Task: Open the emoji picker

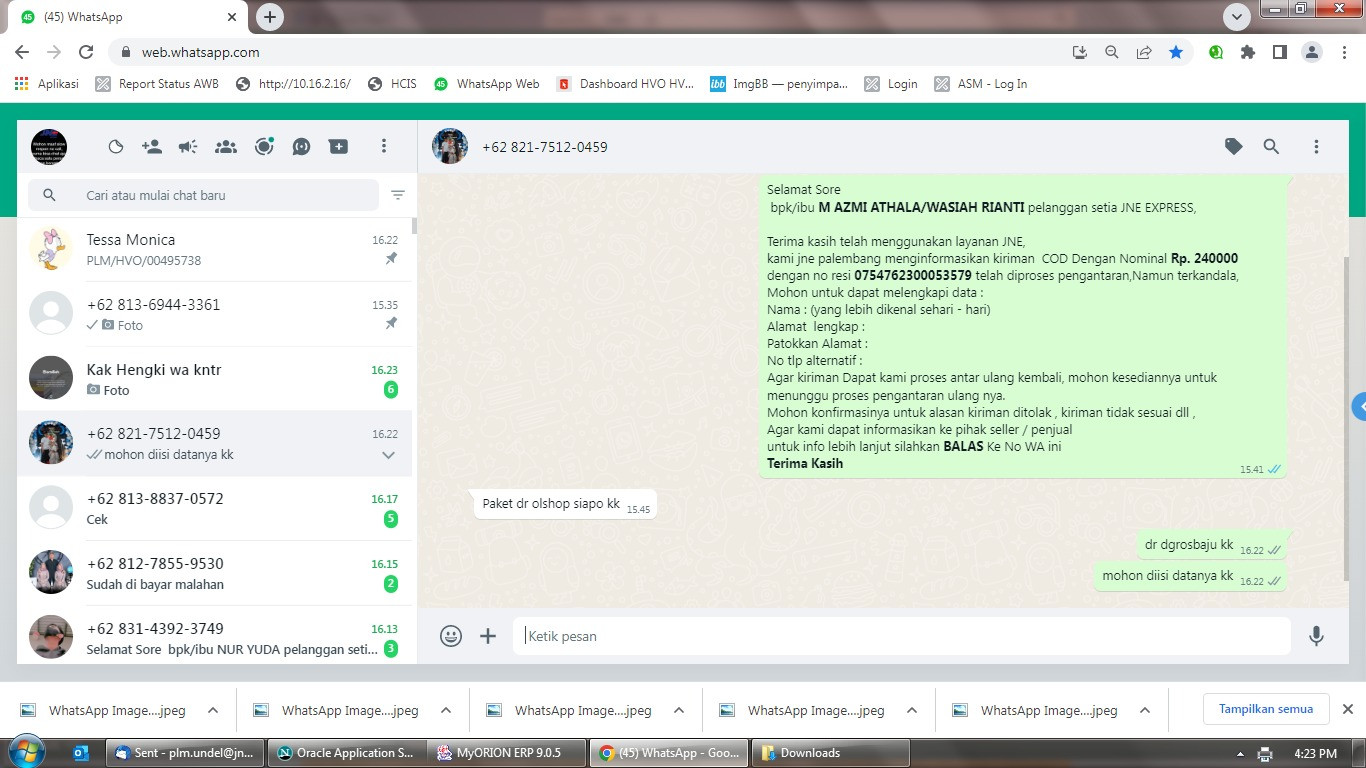Action: [x=451, y=636]
